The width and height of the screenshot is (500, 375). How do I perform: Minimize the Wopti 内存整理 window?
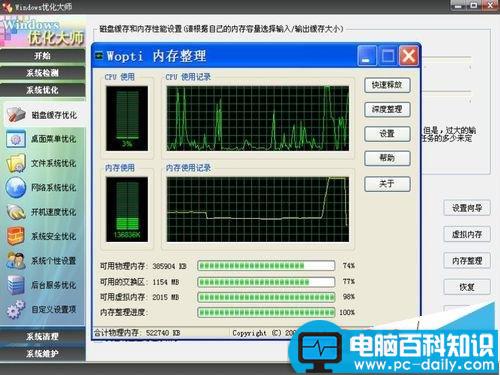click(x=366, y=56)
